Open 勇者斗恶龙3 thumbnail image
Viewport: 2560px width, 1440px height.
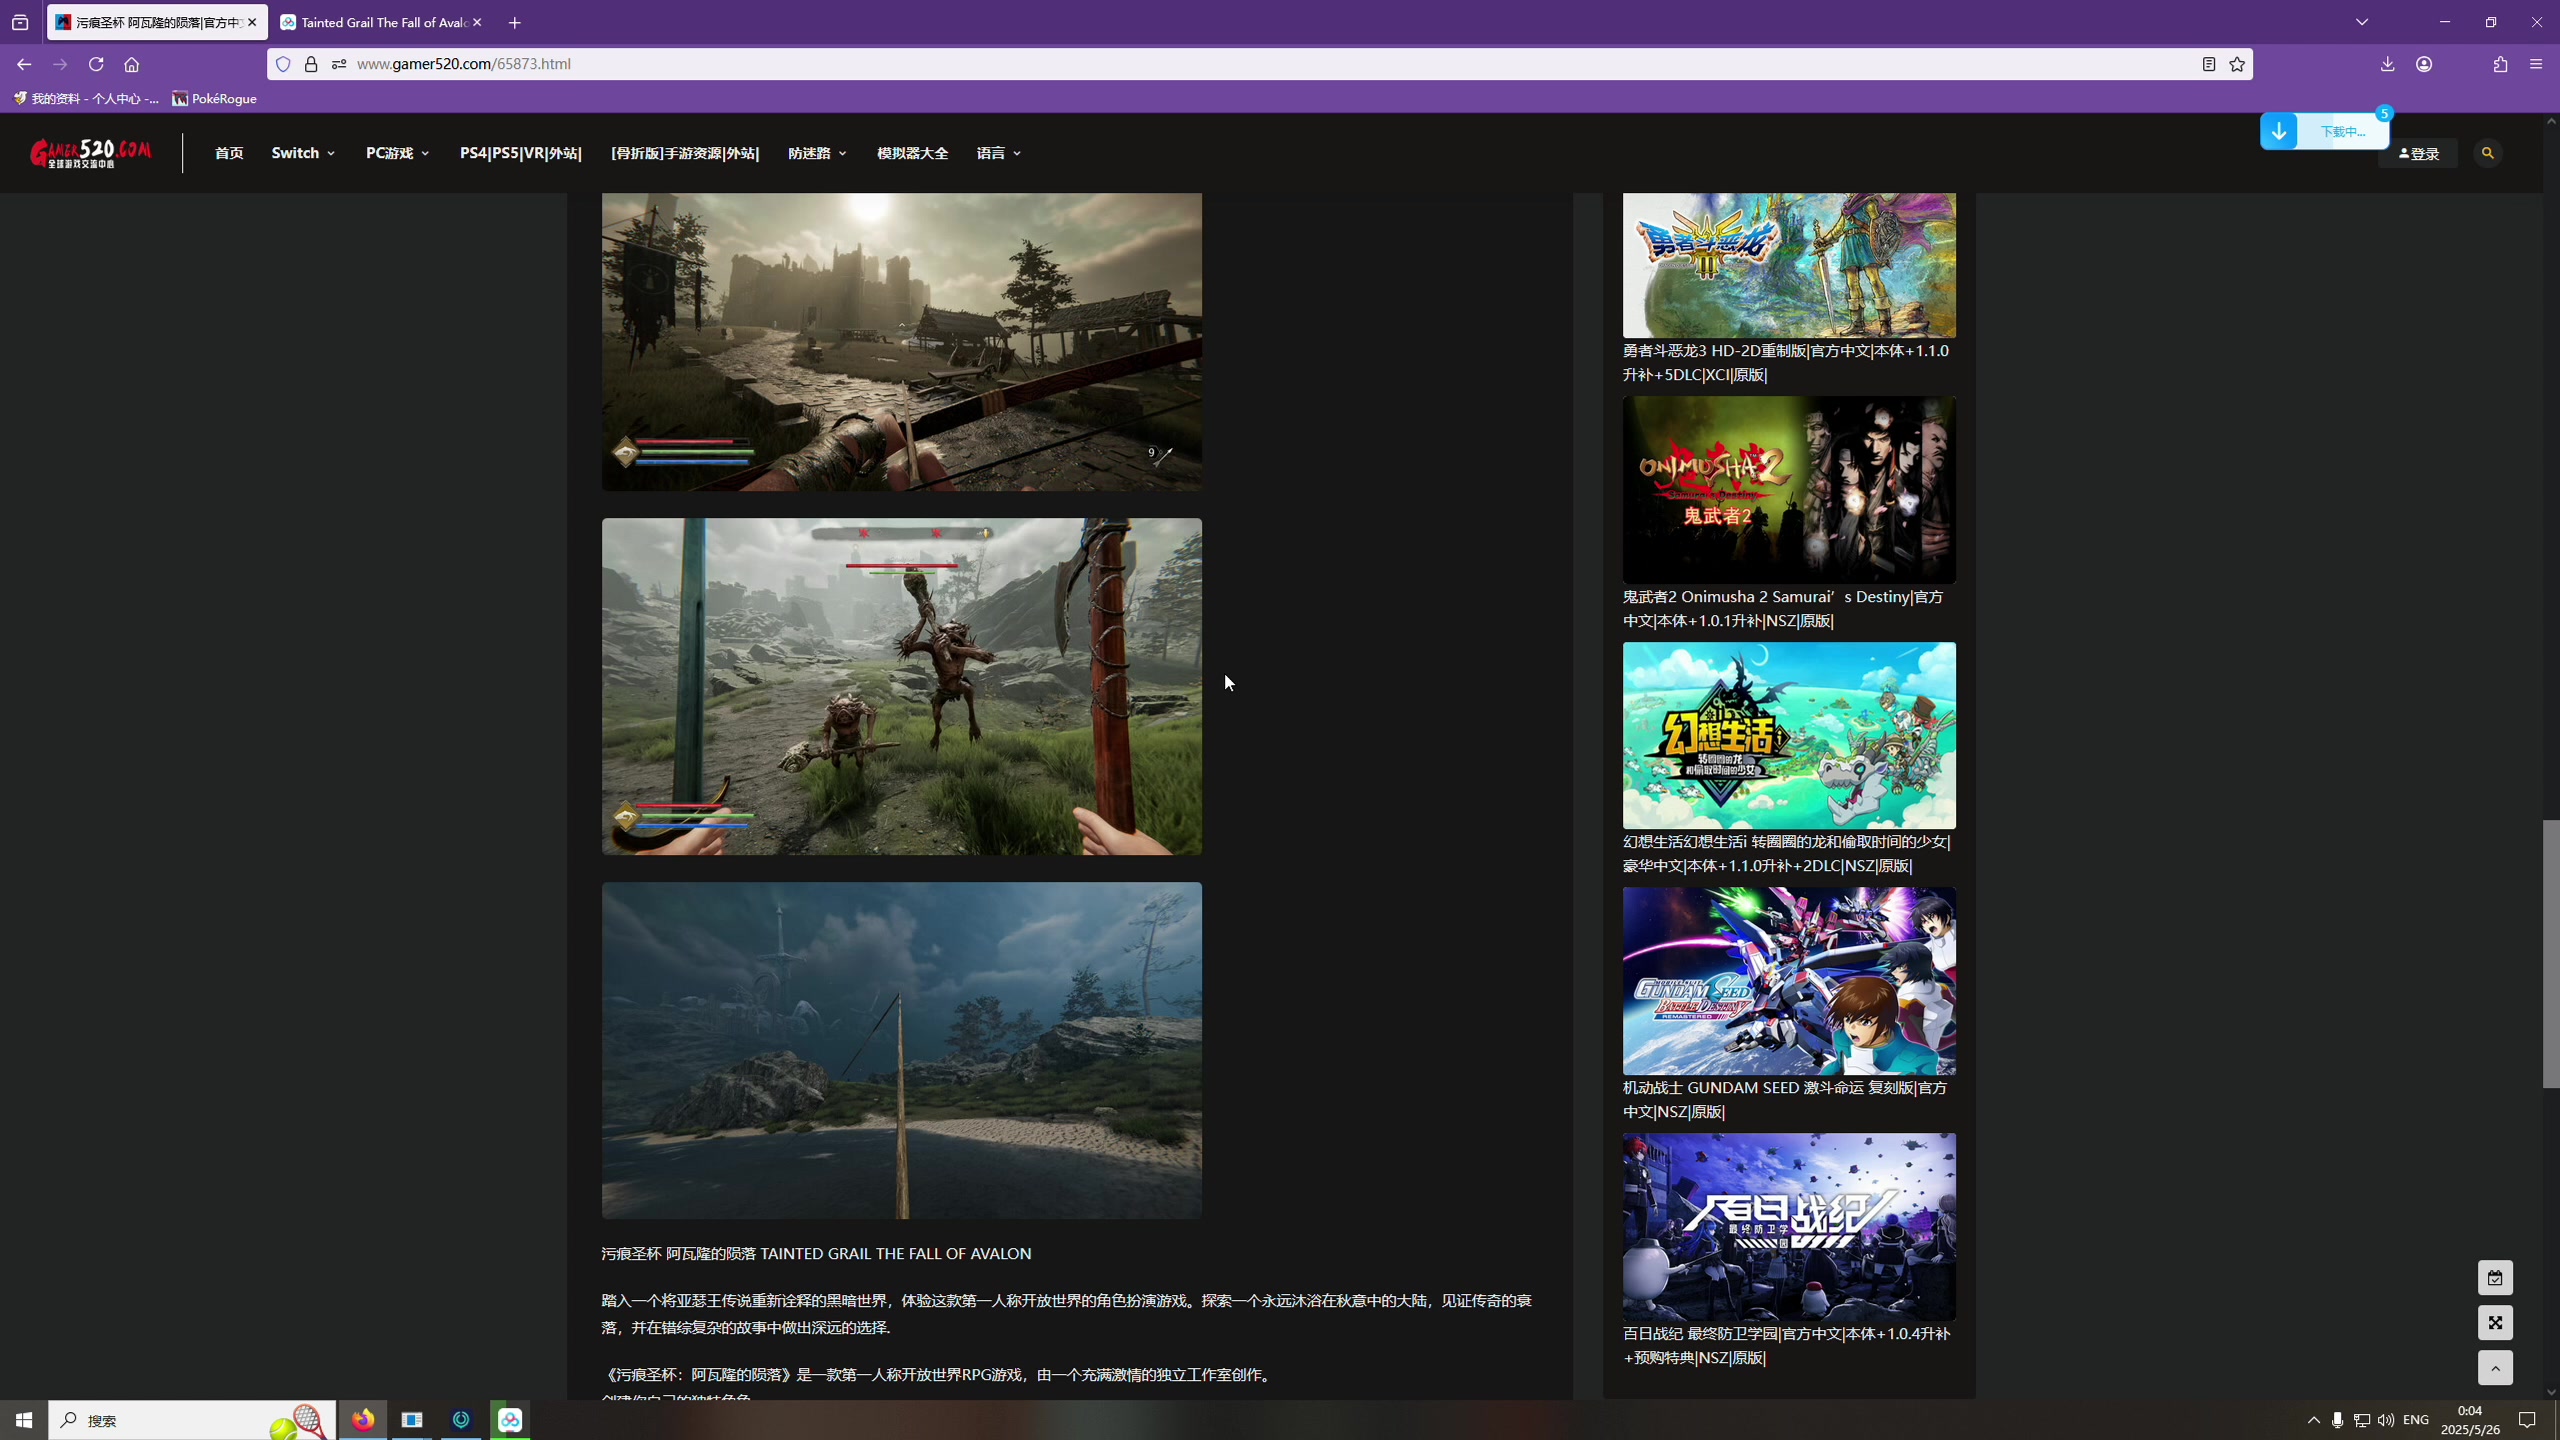[x=1789, y=266]
